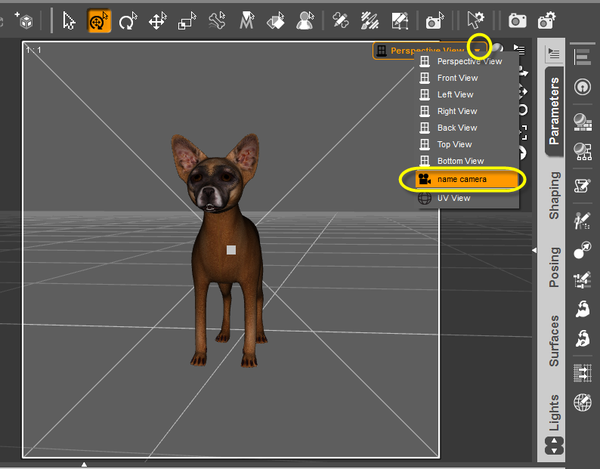Select the Spot Render camera tool

435,21
